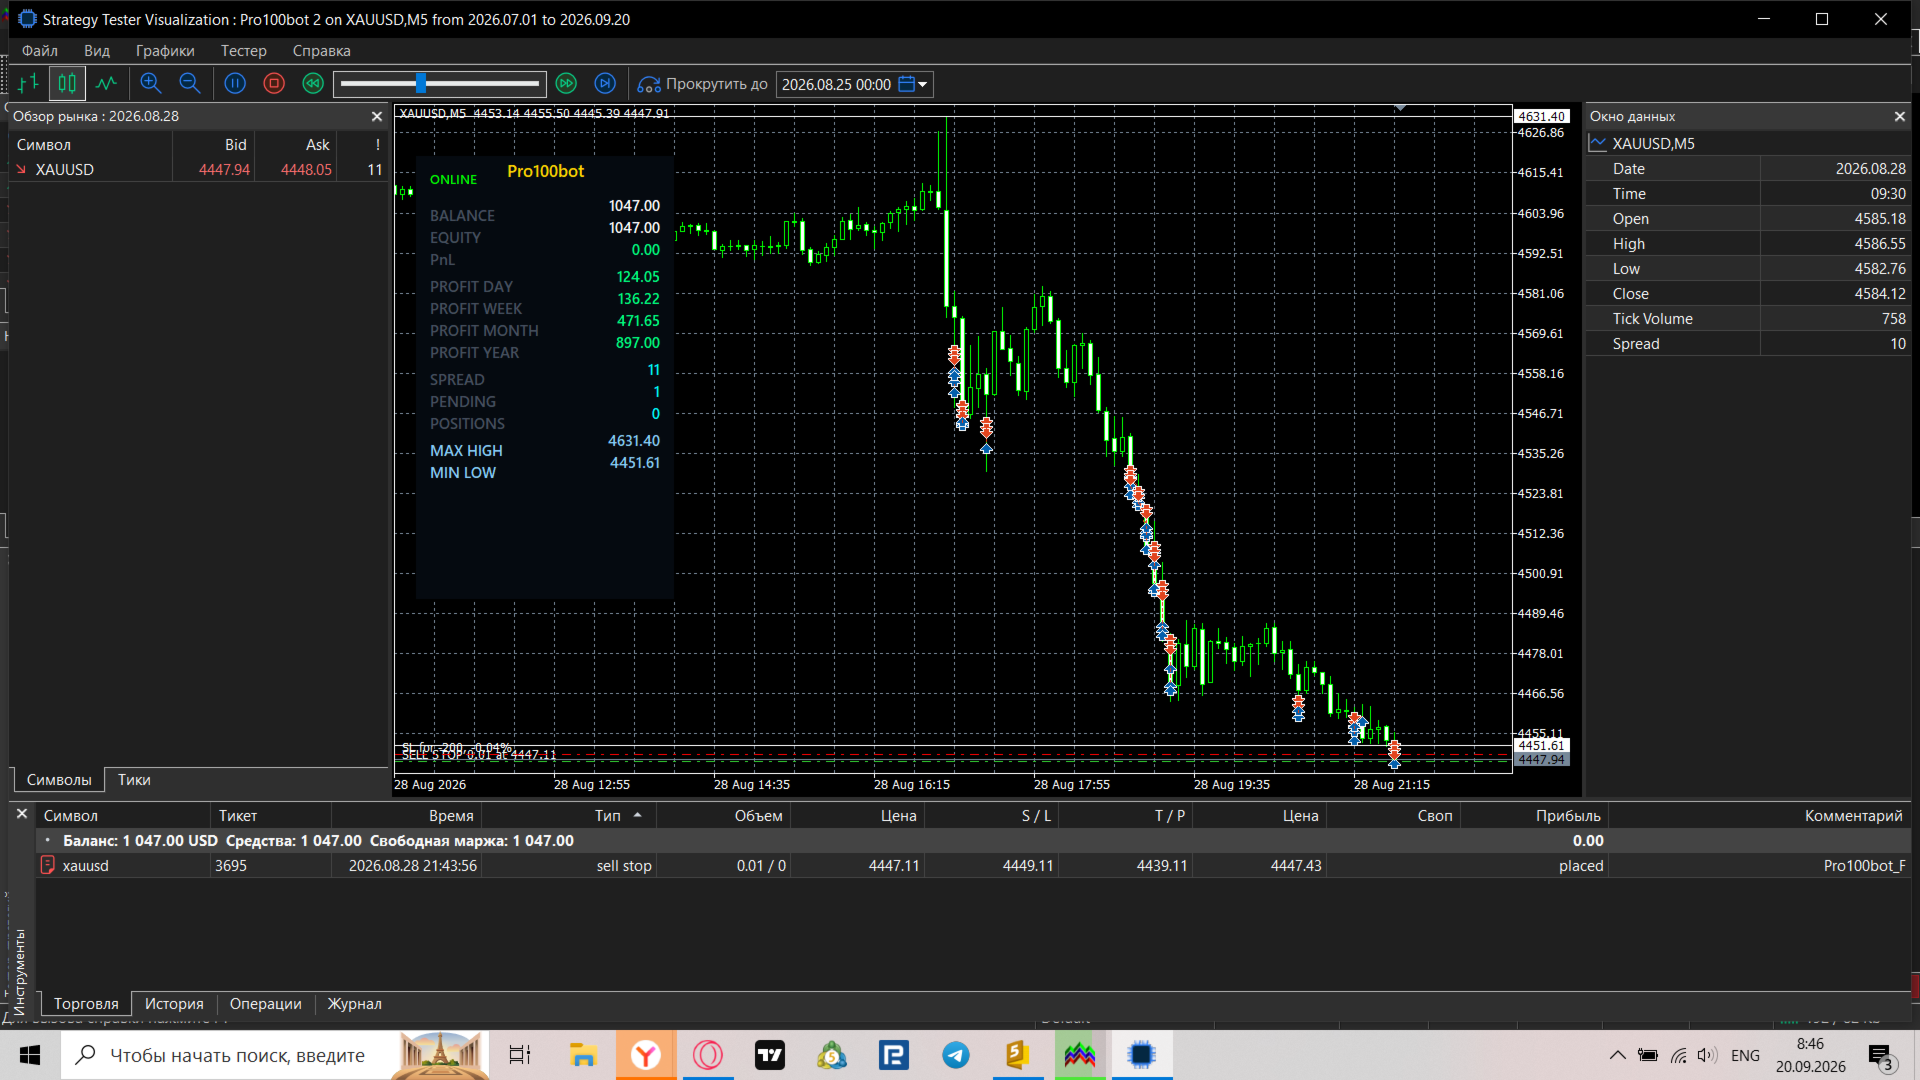Pause the strategy tester visualization

click(235, 84)
